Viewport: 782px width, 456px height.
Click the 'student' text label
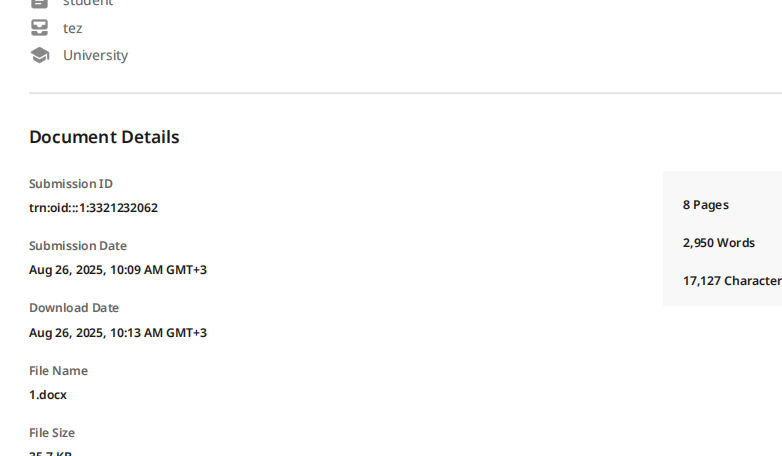pyautogui.click(x=88, y=3)
